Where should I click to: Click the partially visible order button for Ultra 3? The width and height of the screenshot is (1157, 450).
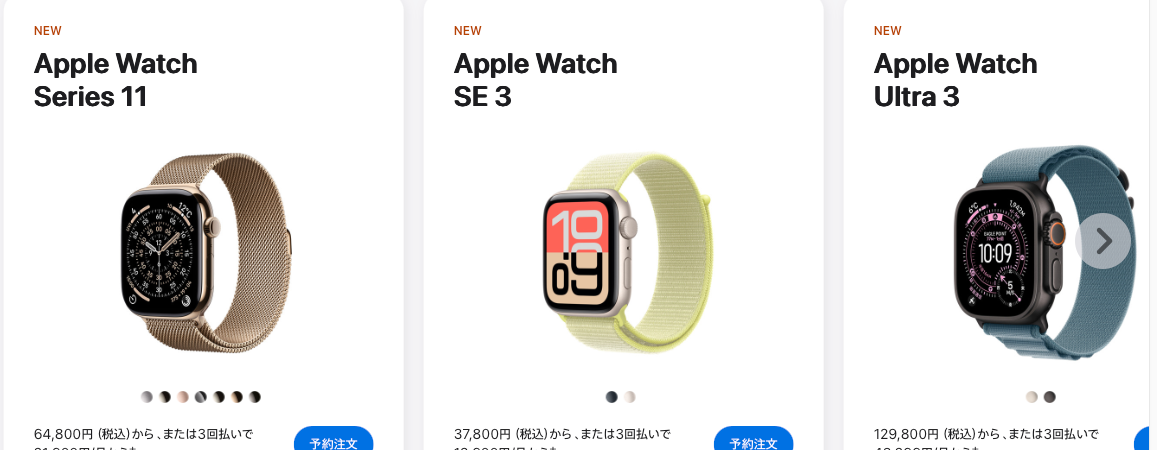coord(1145,439)
